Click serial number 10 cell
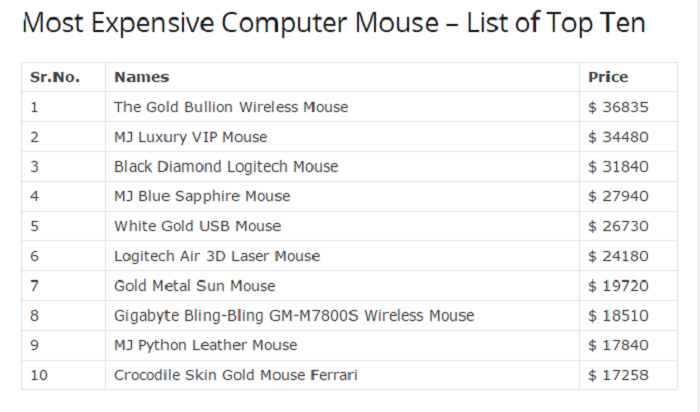 click(x=39, y=375)
